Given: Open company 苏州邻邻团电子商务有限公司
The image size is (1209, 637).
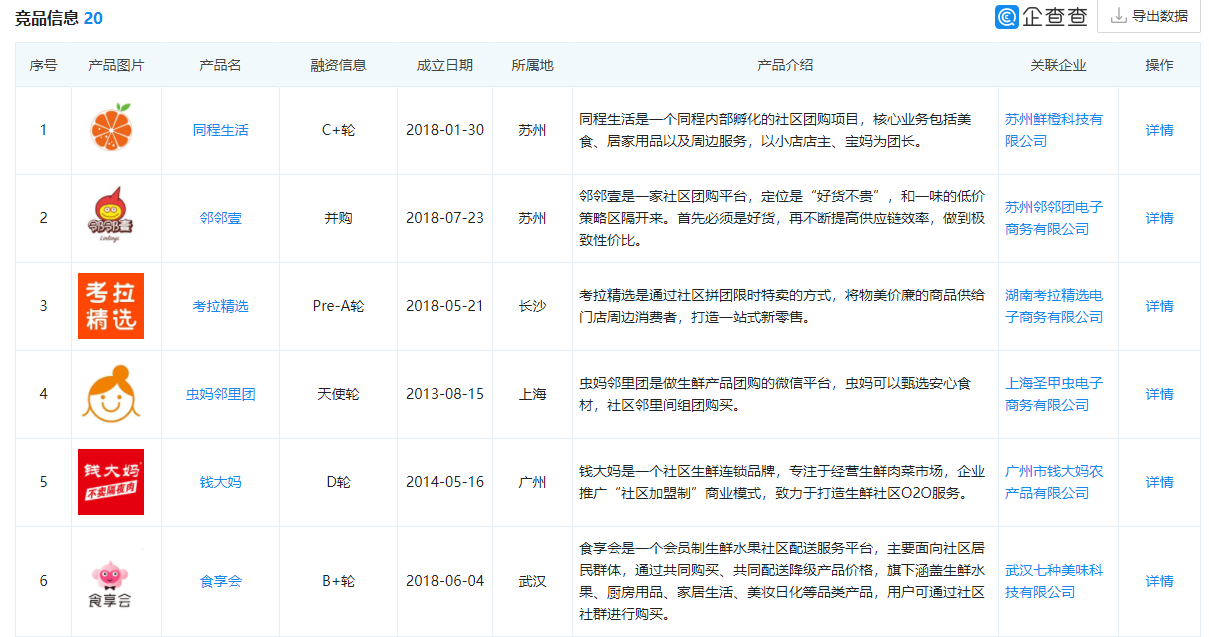Looking at the screenshot, I should pos(1054,218).
